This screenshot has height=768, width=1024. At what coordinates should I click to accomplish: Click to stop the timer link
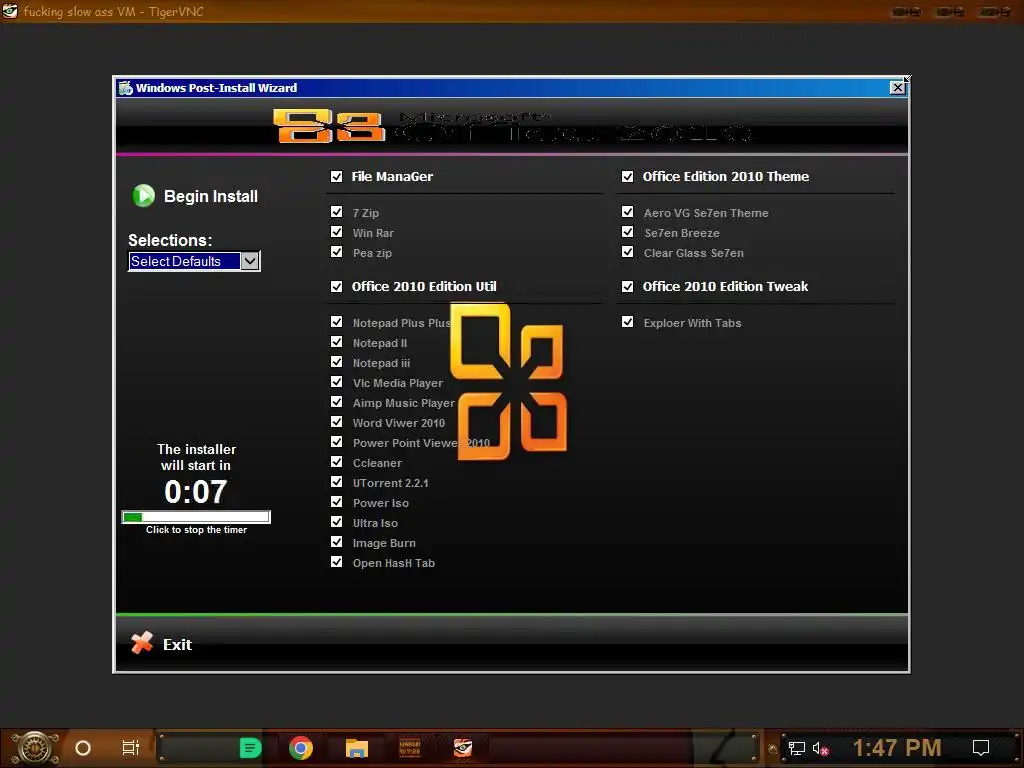[197, 530]
